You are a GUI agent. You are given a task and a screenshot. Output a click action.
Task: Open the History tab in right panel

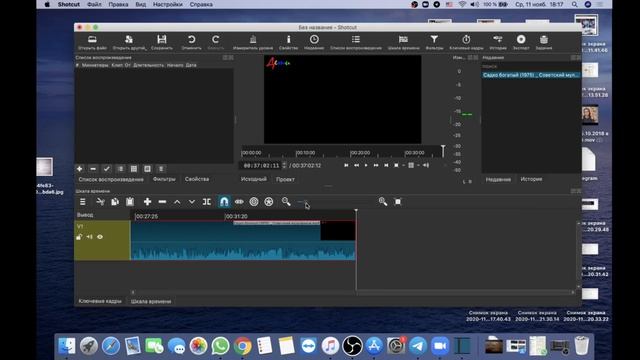531,179
